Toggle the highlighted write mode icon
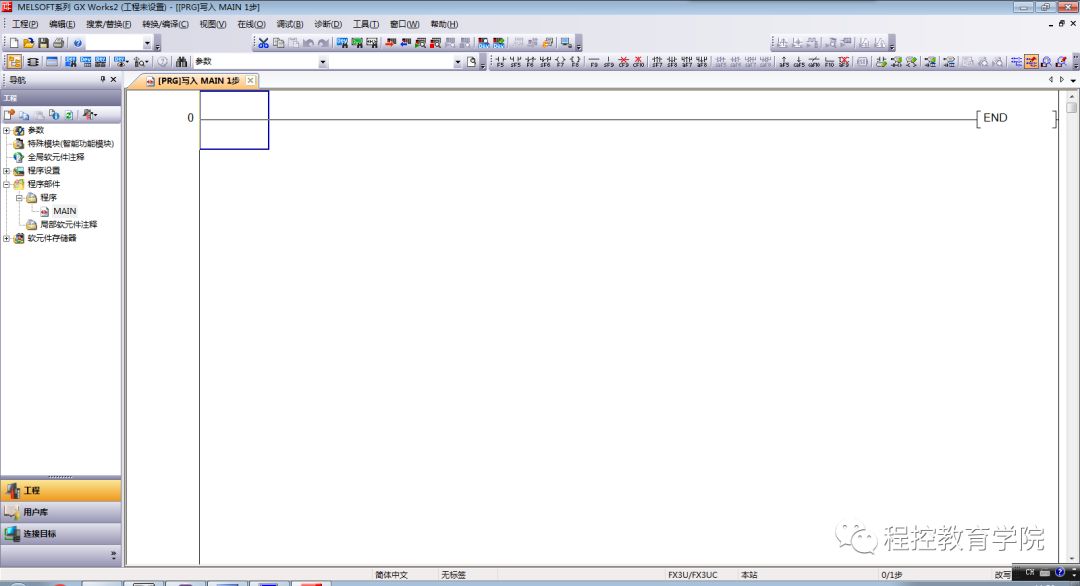The width and height of the screenshot is (1080, 586). click(x=1031, y=62)
